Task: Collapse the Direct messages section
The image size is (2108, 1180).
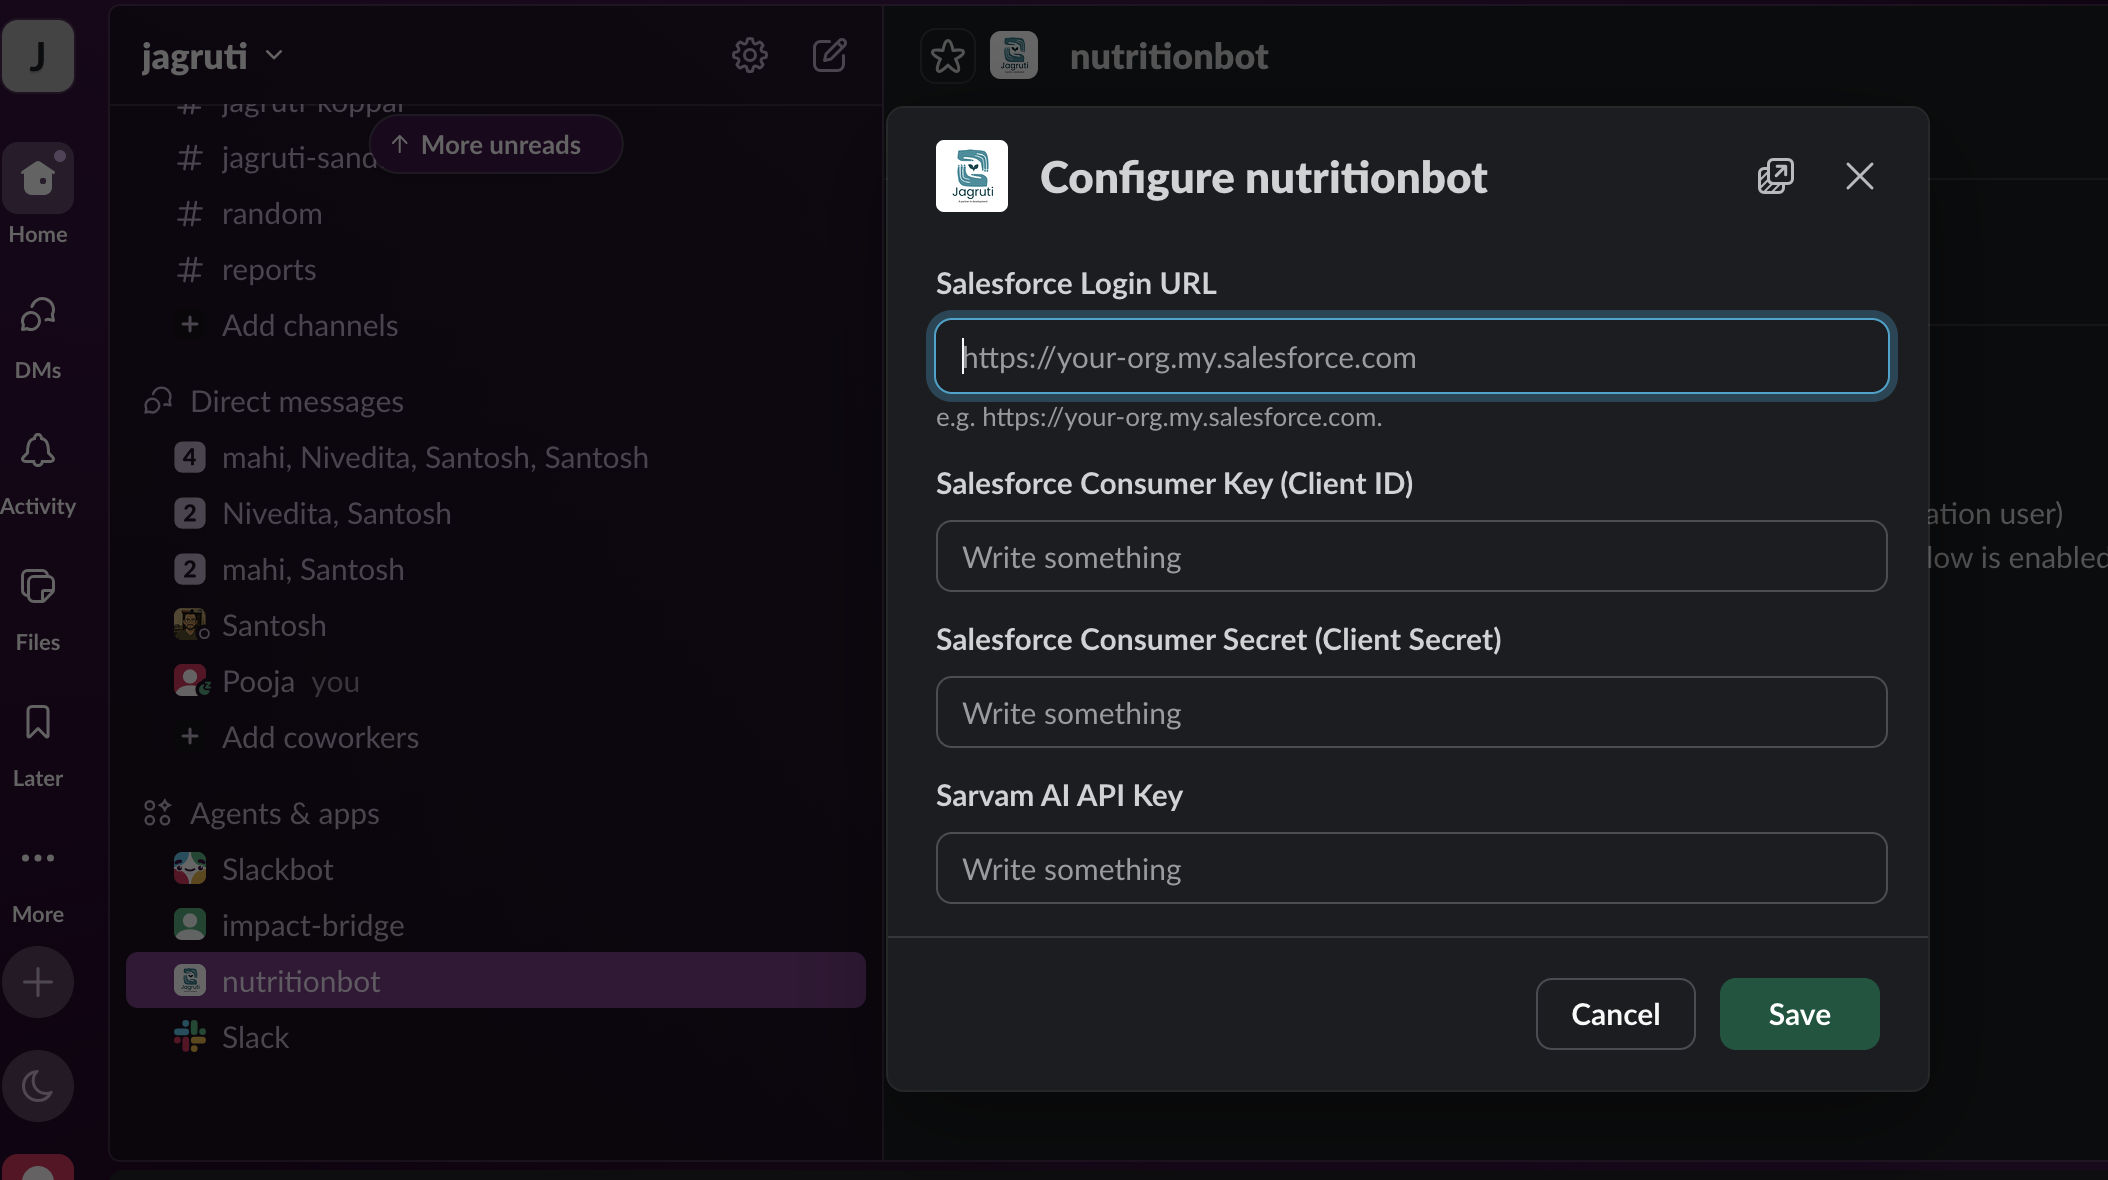Action: [x=296, y=402]
